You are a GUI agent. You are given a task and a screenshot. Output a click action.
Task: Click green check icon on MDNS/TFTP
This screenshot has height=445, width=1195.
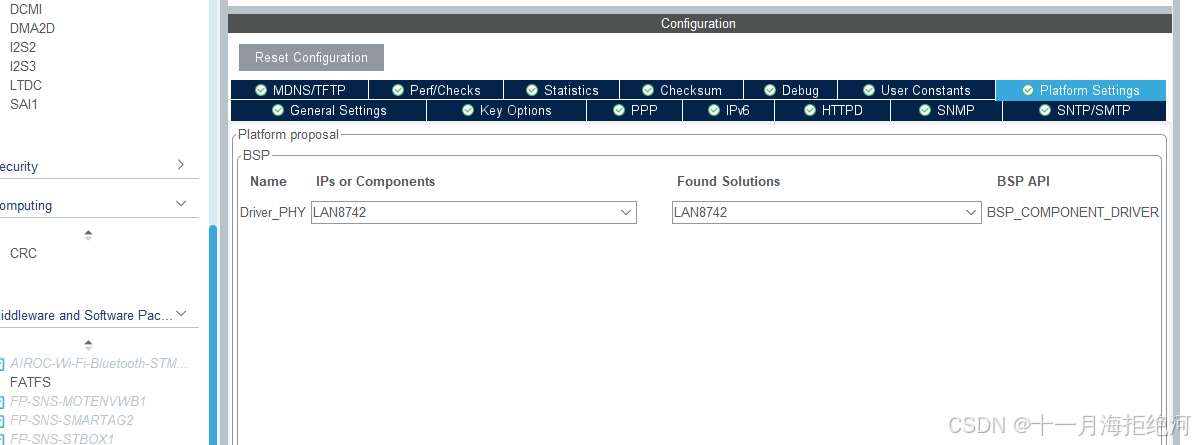pos(261,90)
